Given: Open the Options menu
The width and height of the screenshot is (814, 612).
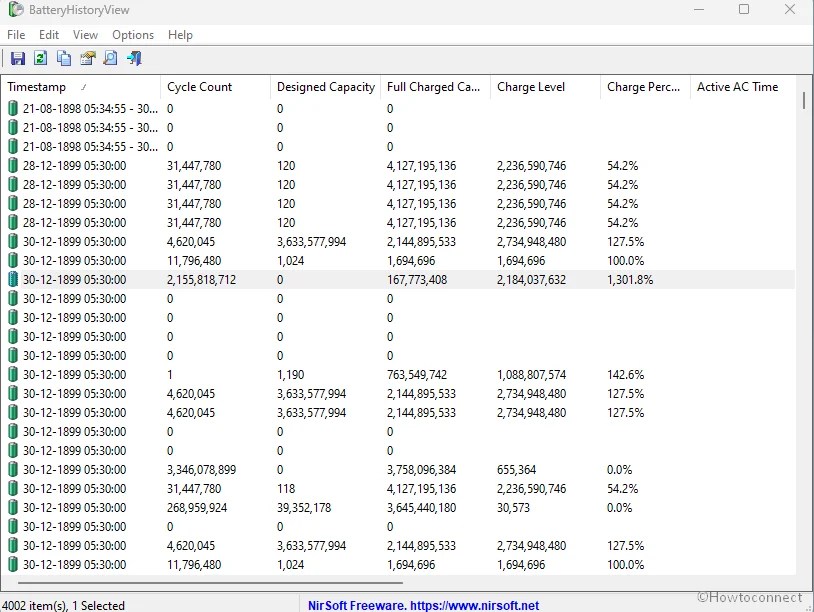Looking at the screenshot, I should coord(133,34).
